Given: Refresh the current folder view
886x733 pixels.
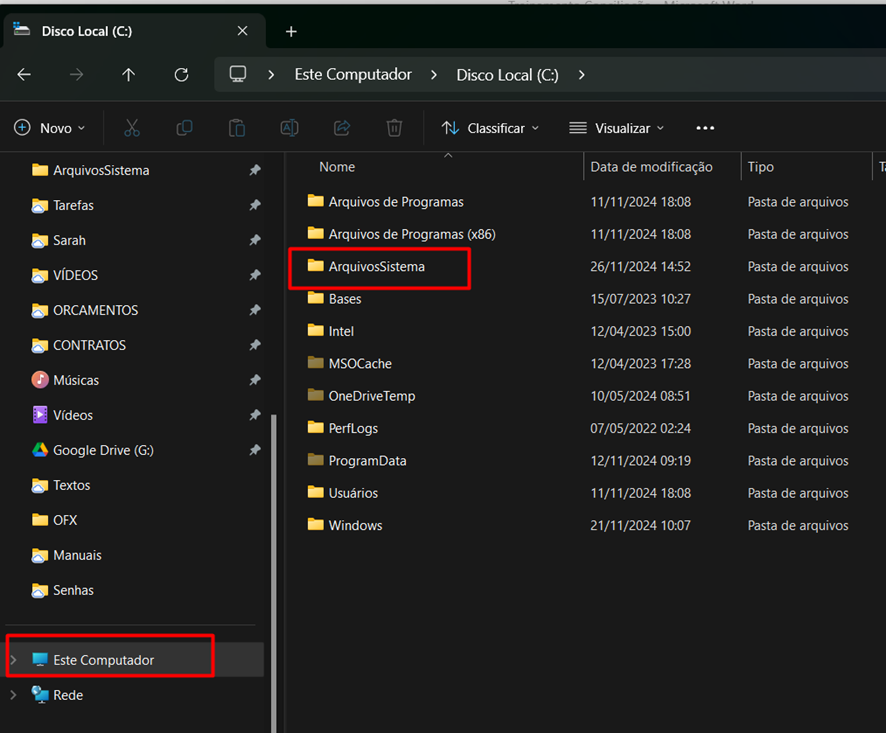Looking at the screenshot, I should coord(181,75).
